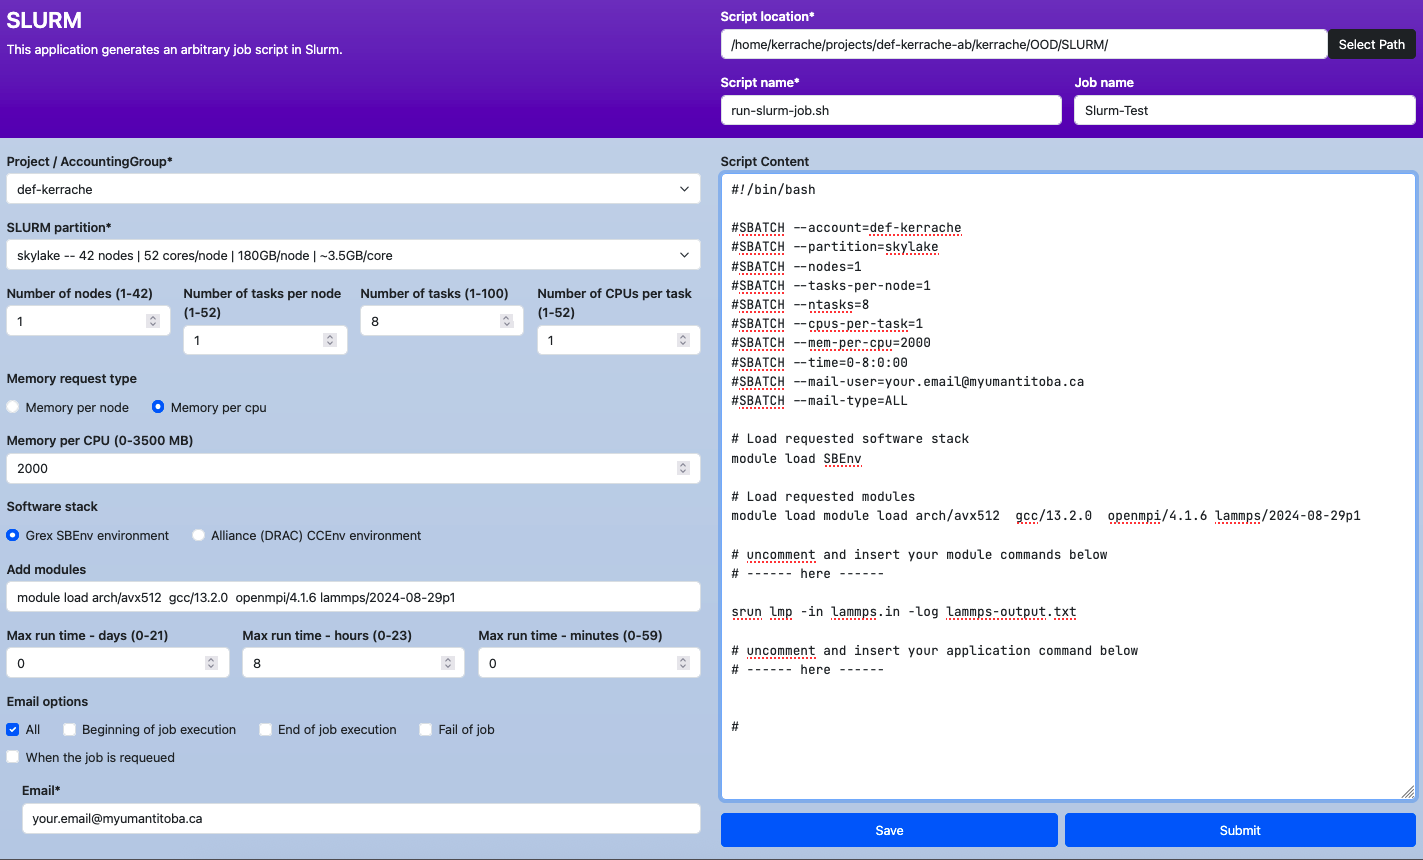Enable Beginning of job execution email

pos(70,729)
